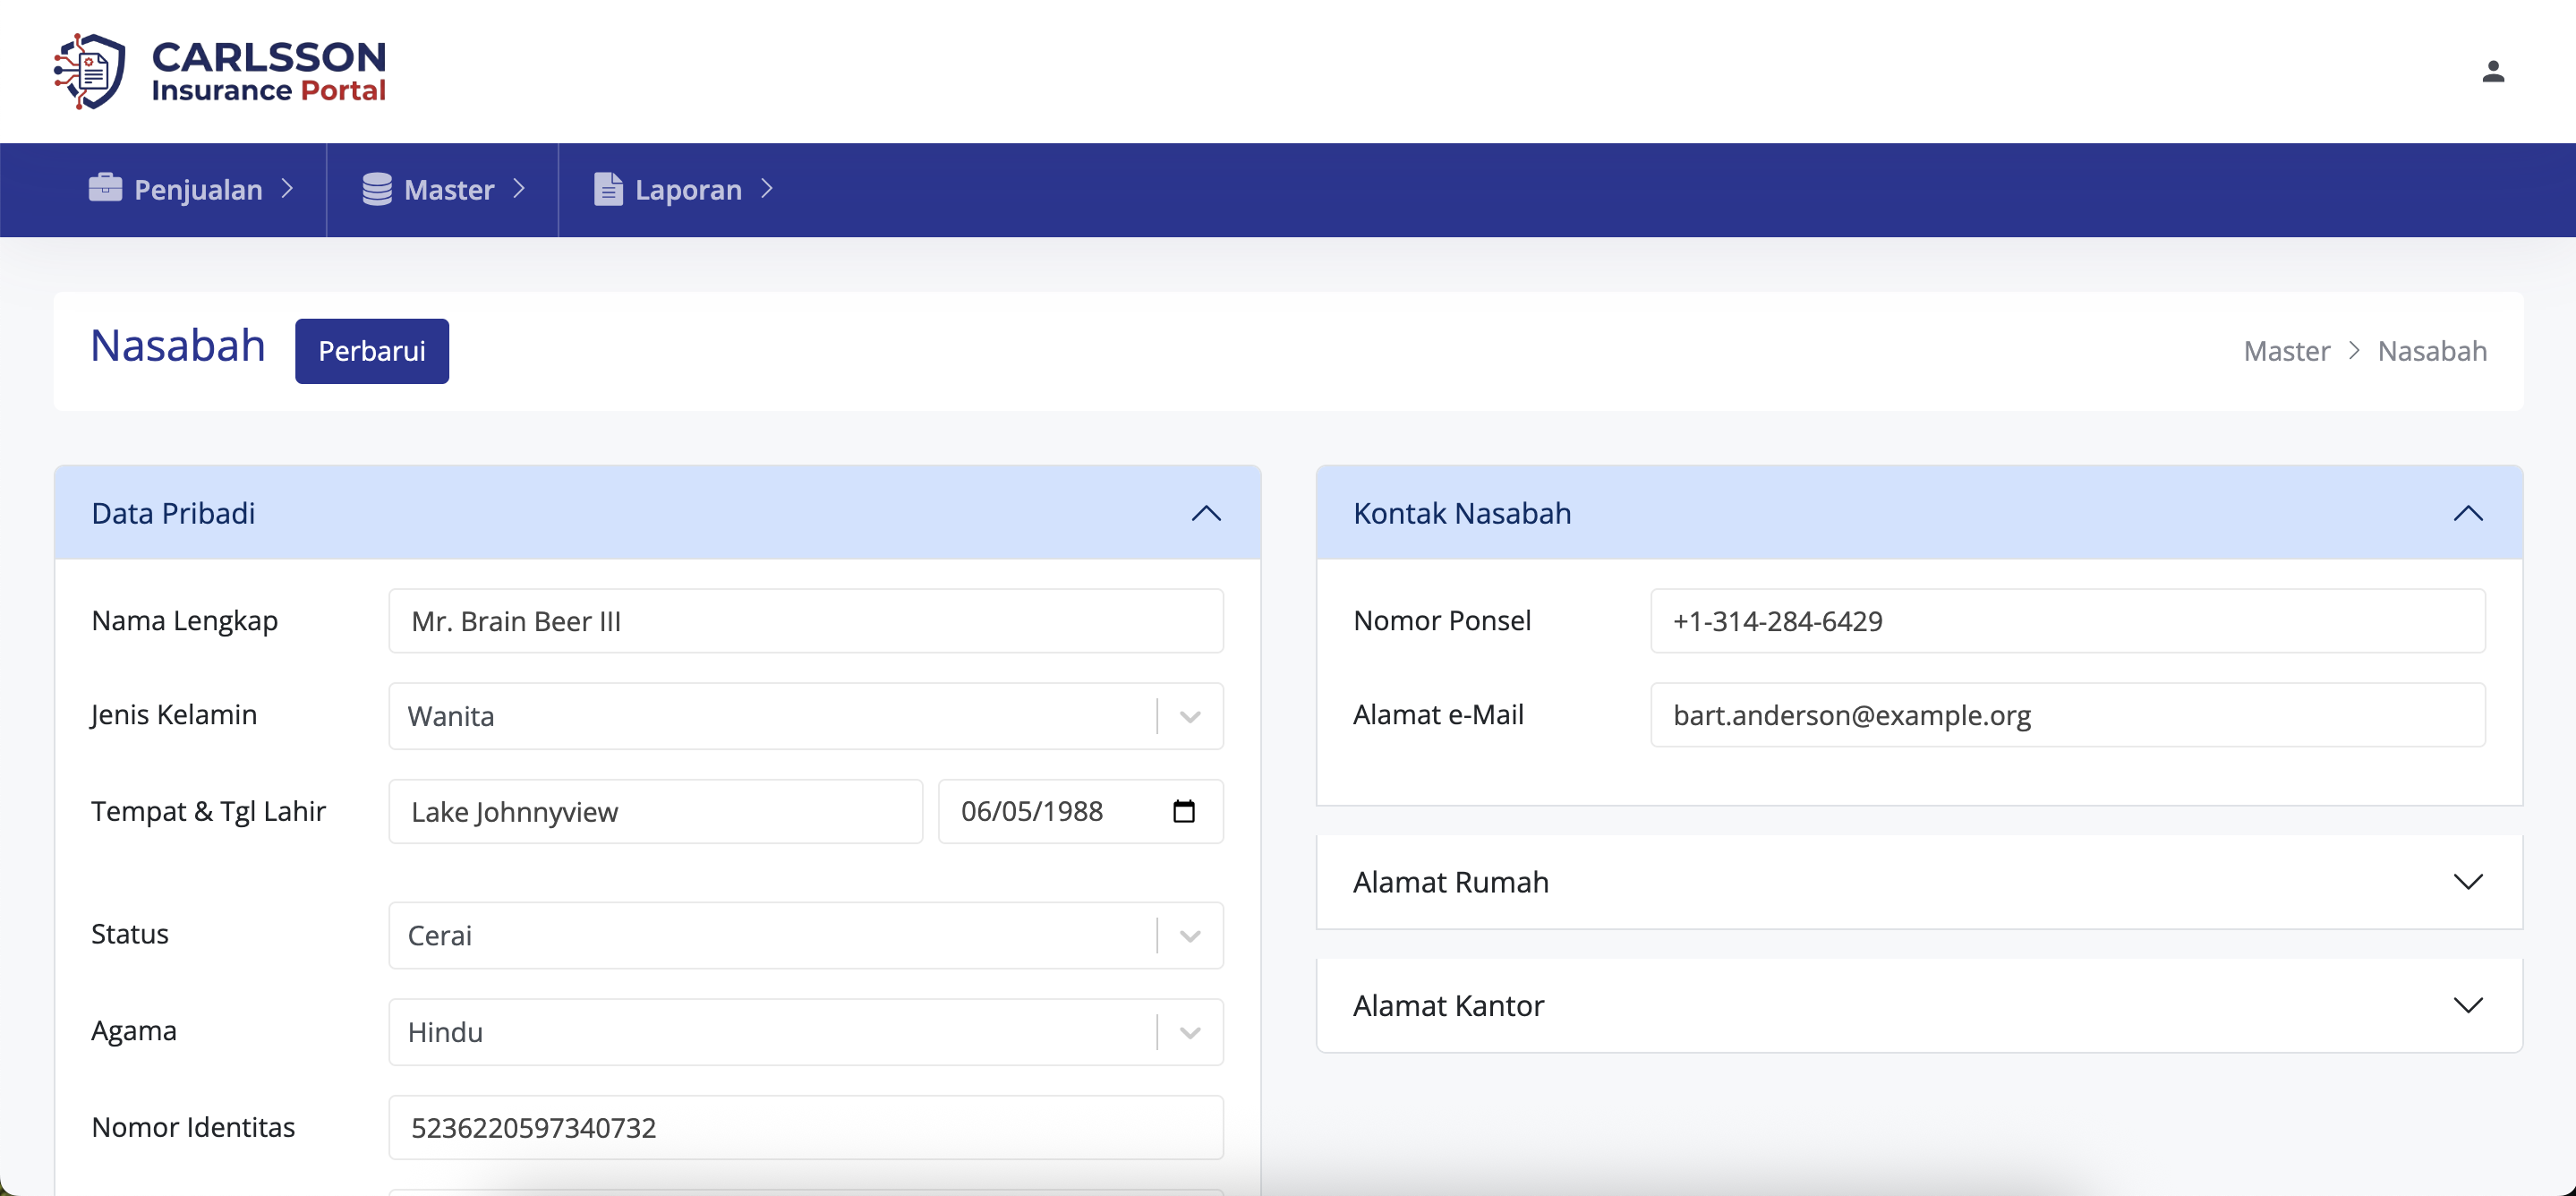Collapse the Kontak Nasabah panel
2576x1196 pixels.
2468,513
